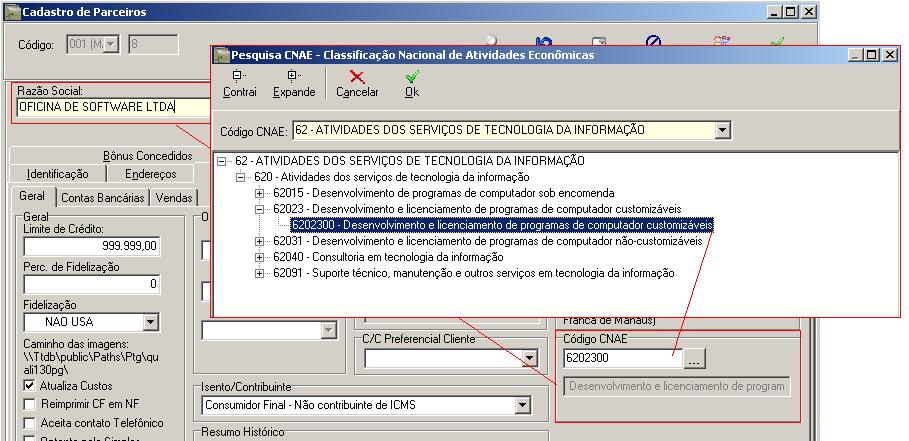
Task: Select row 62031 - programas não-customizáveis
Action: pyautogui.click(x=488, y=241)
